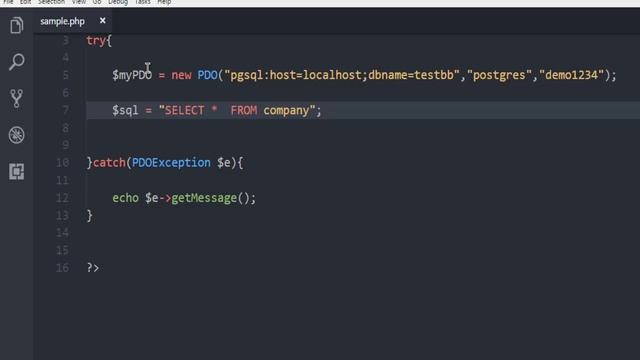This screenshot has width=640, height=360.
Task: Click line number 10 in gutter
Action: pyautogui.click(x=62, y=163)
